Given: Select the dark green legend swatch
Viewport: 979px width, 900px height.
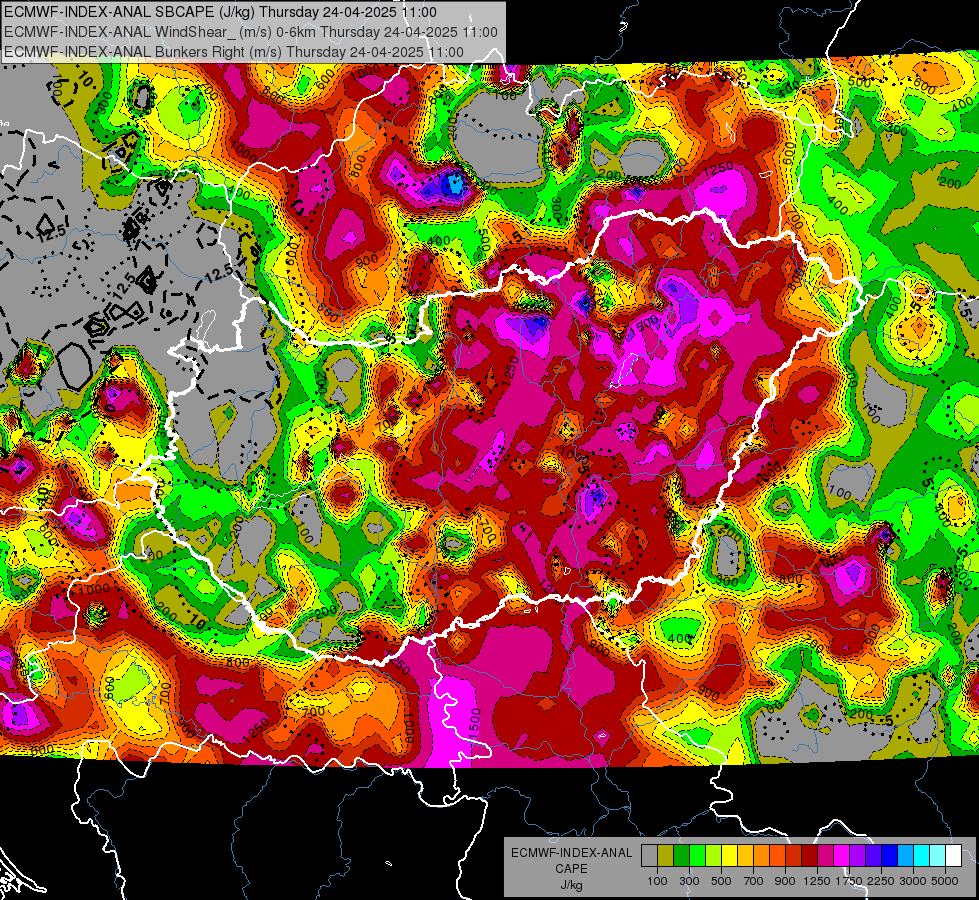Looking at the screenshot, I should [x=681, y=856].
